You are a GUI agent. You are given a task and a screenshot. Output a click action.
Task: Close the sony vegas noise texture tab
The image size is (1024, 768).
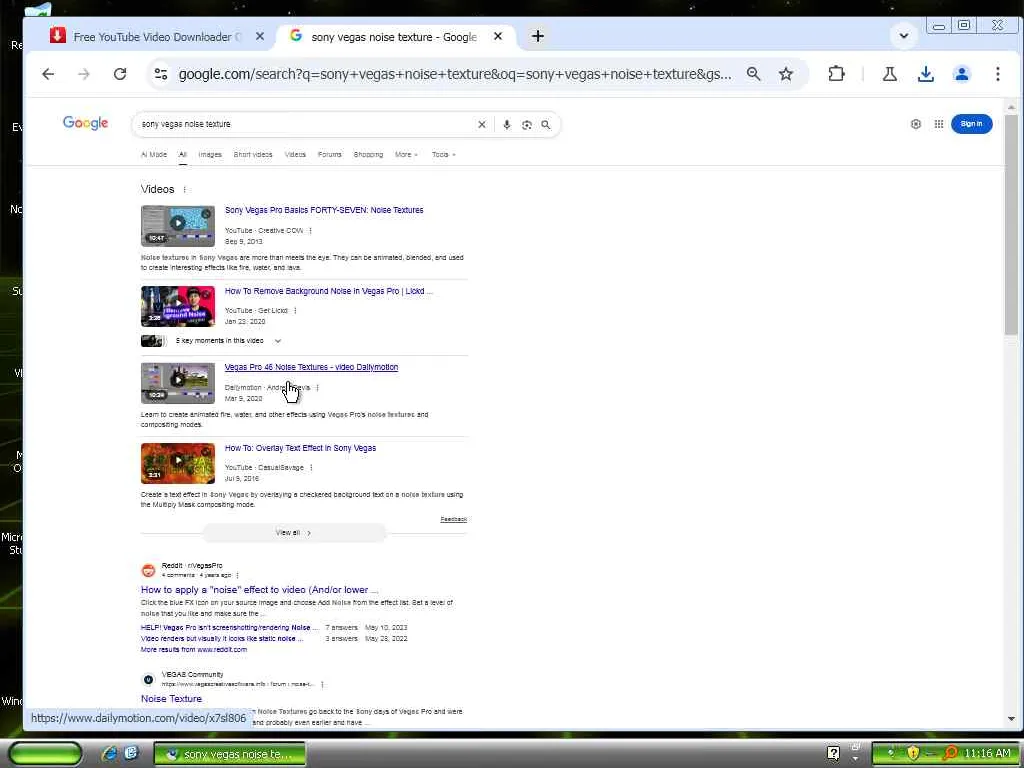tap(498, 37)
